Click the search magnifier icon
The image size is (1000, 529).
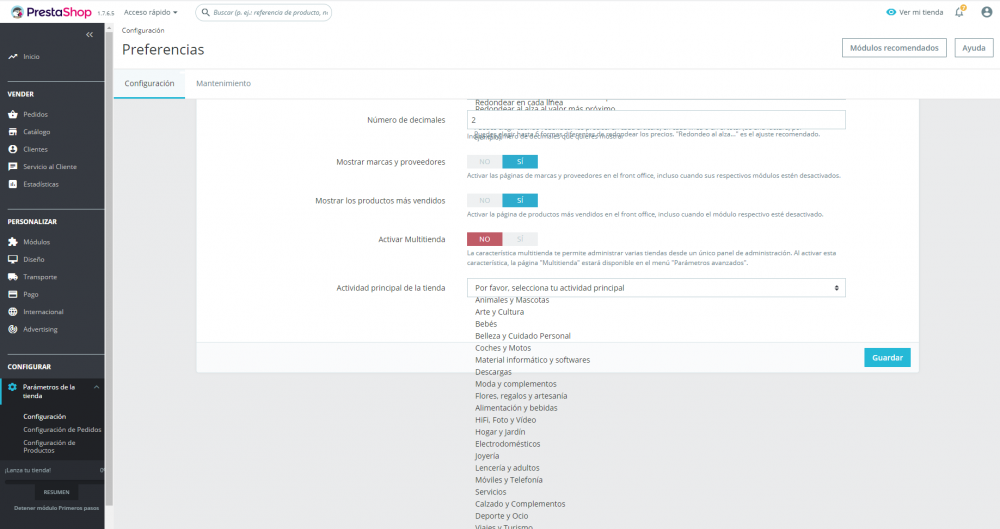point(205,12)
